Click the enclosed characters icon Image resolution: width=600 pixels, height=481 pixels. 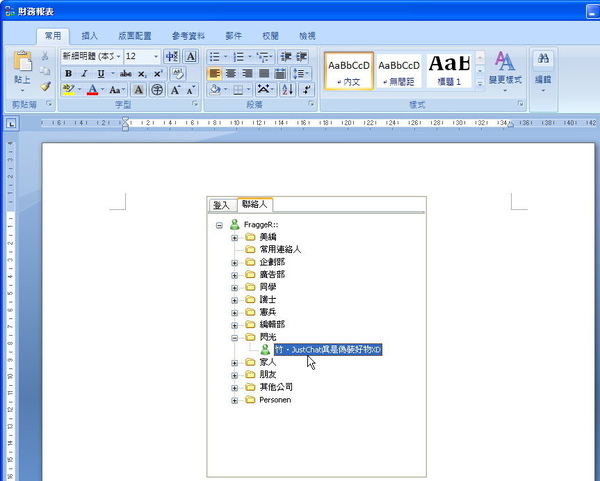157,90
